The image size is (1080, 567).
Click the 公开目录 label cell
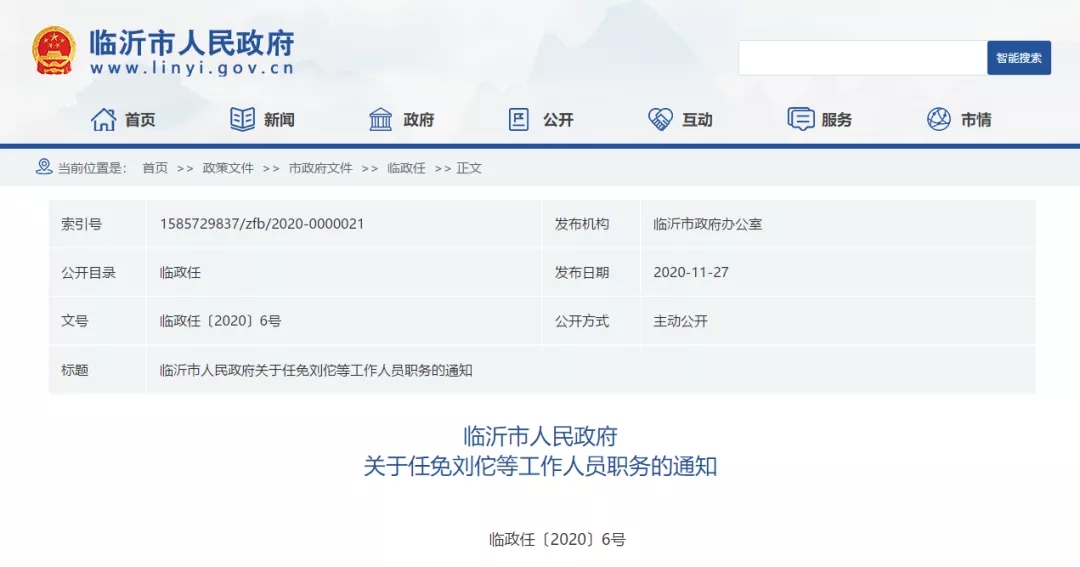pyautogui.click(x=97, y=272)
